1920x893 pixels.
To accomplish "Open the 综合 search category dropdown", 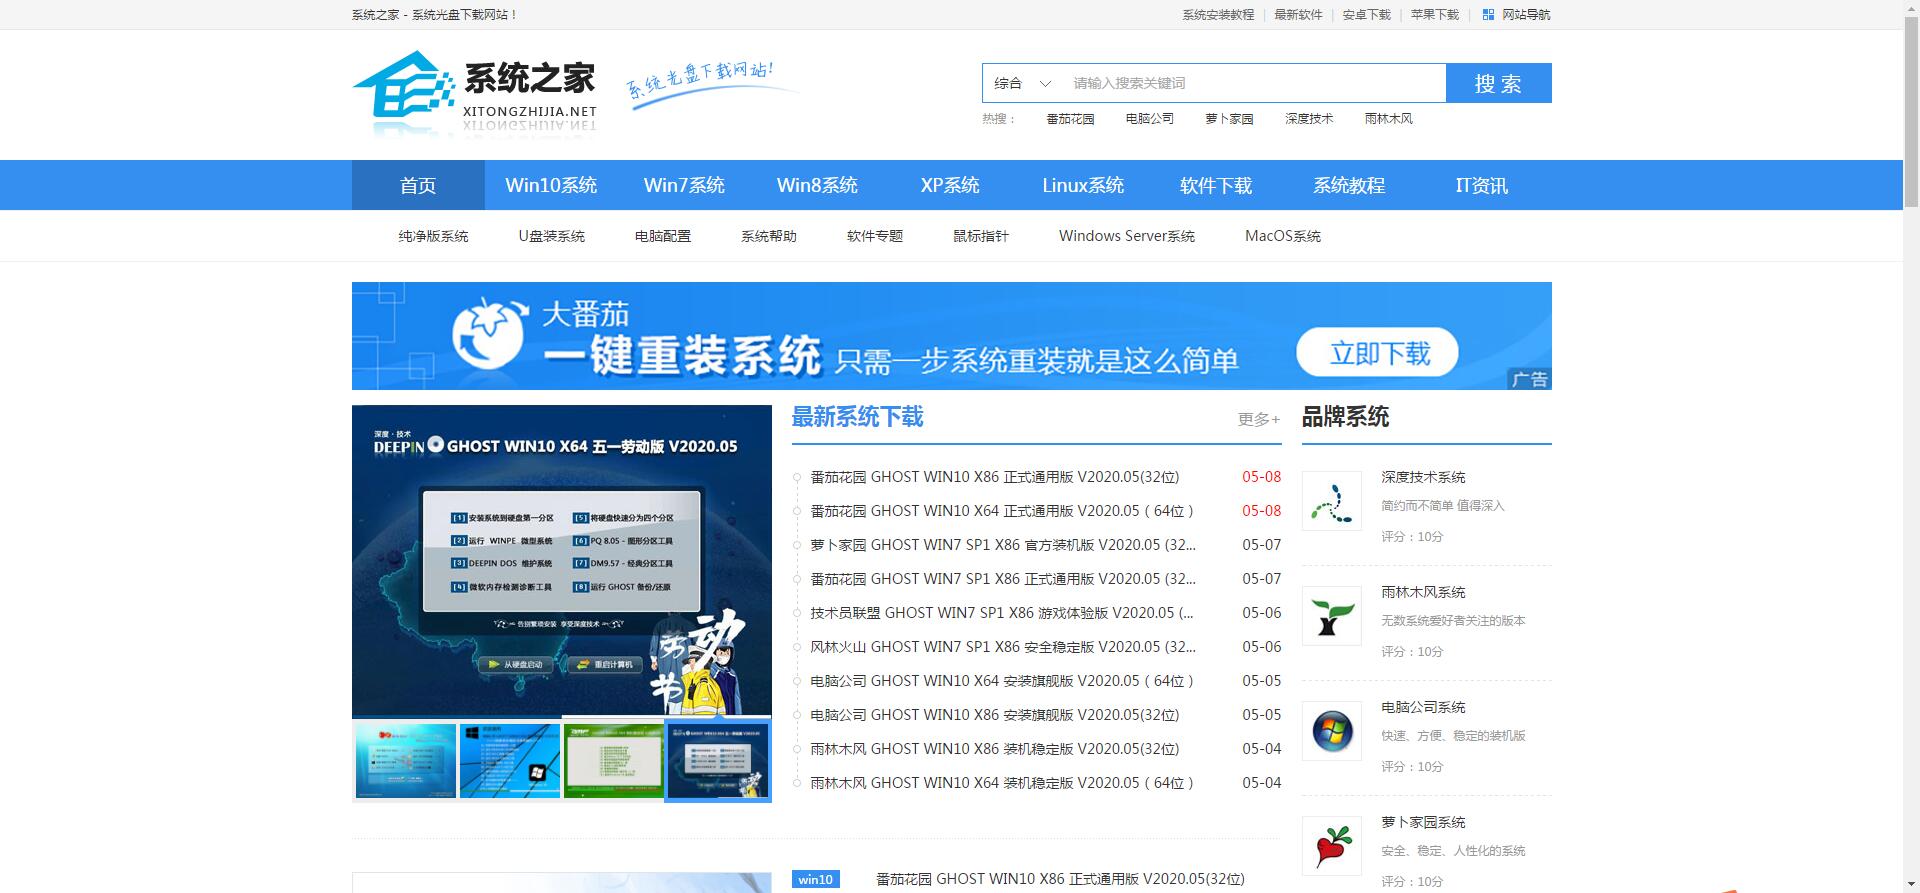I will point(1022,83).
